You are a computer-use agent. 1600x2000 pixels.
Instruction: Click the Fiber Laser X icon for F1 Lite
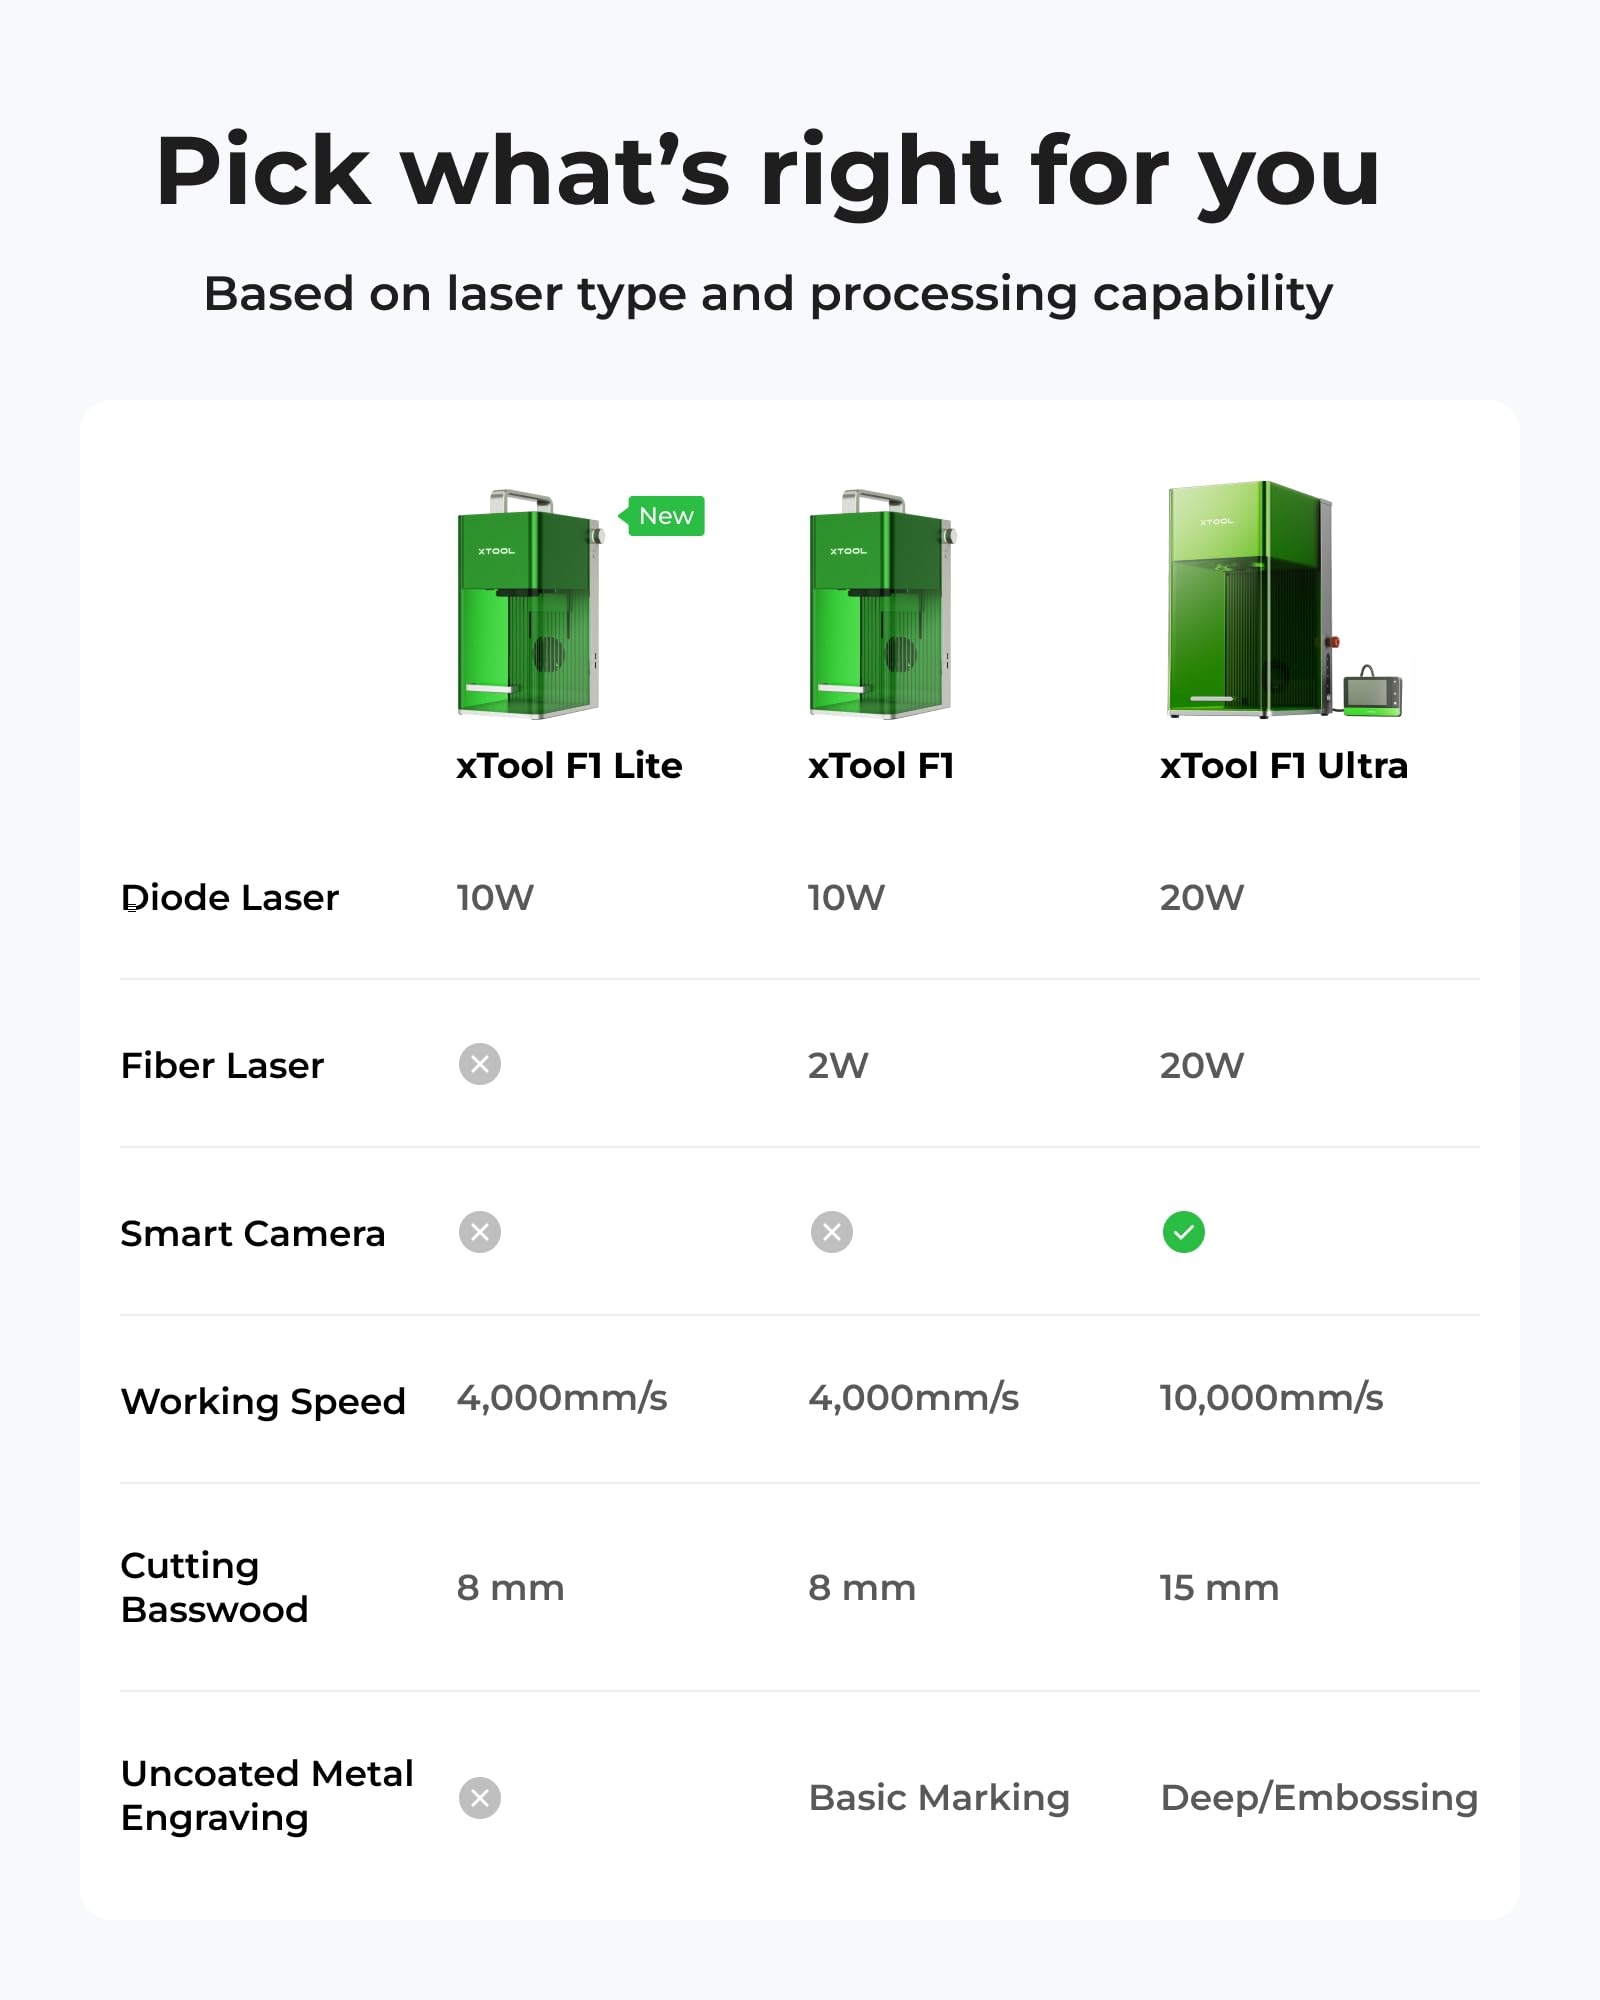coord(480,1064)
